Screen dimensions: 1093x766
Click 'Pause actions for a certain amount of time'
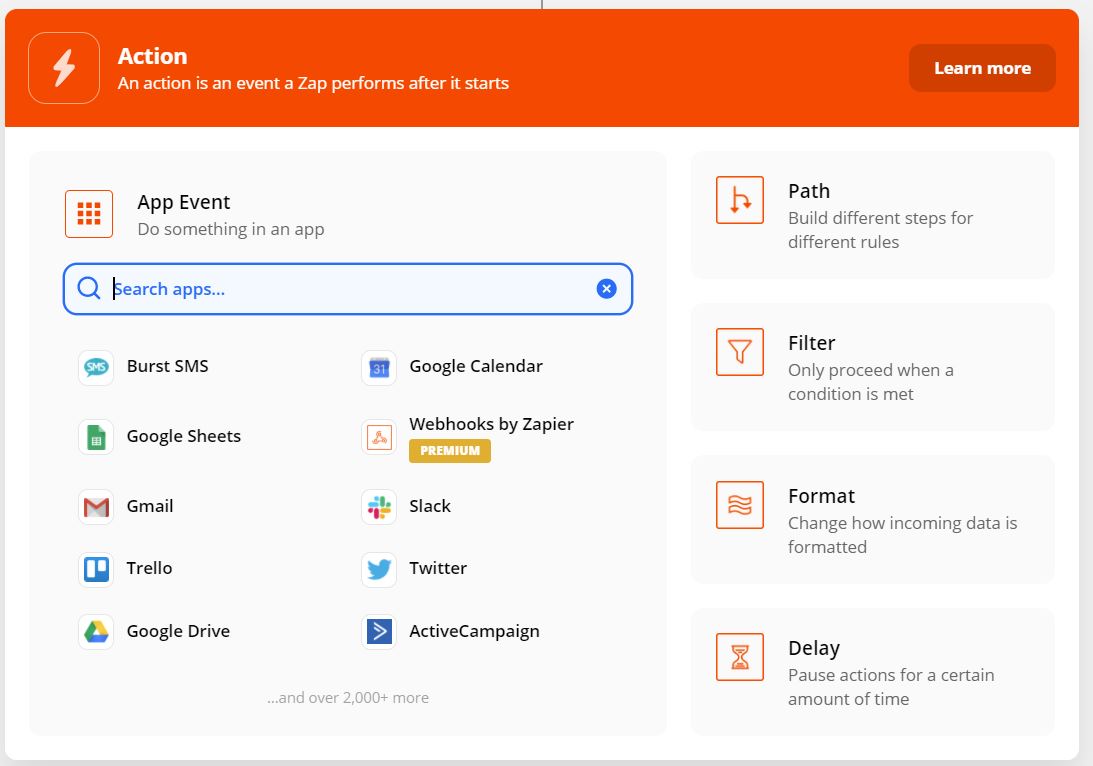click(x=891, y=687)
